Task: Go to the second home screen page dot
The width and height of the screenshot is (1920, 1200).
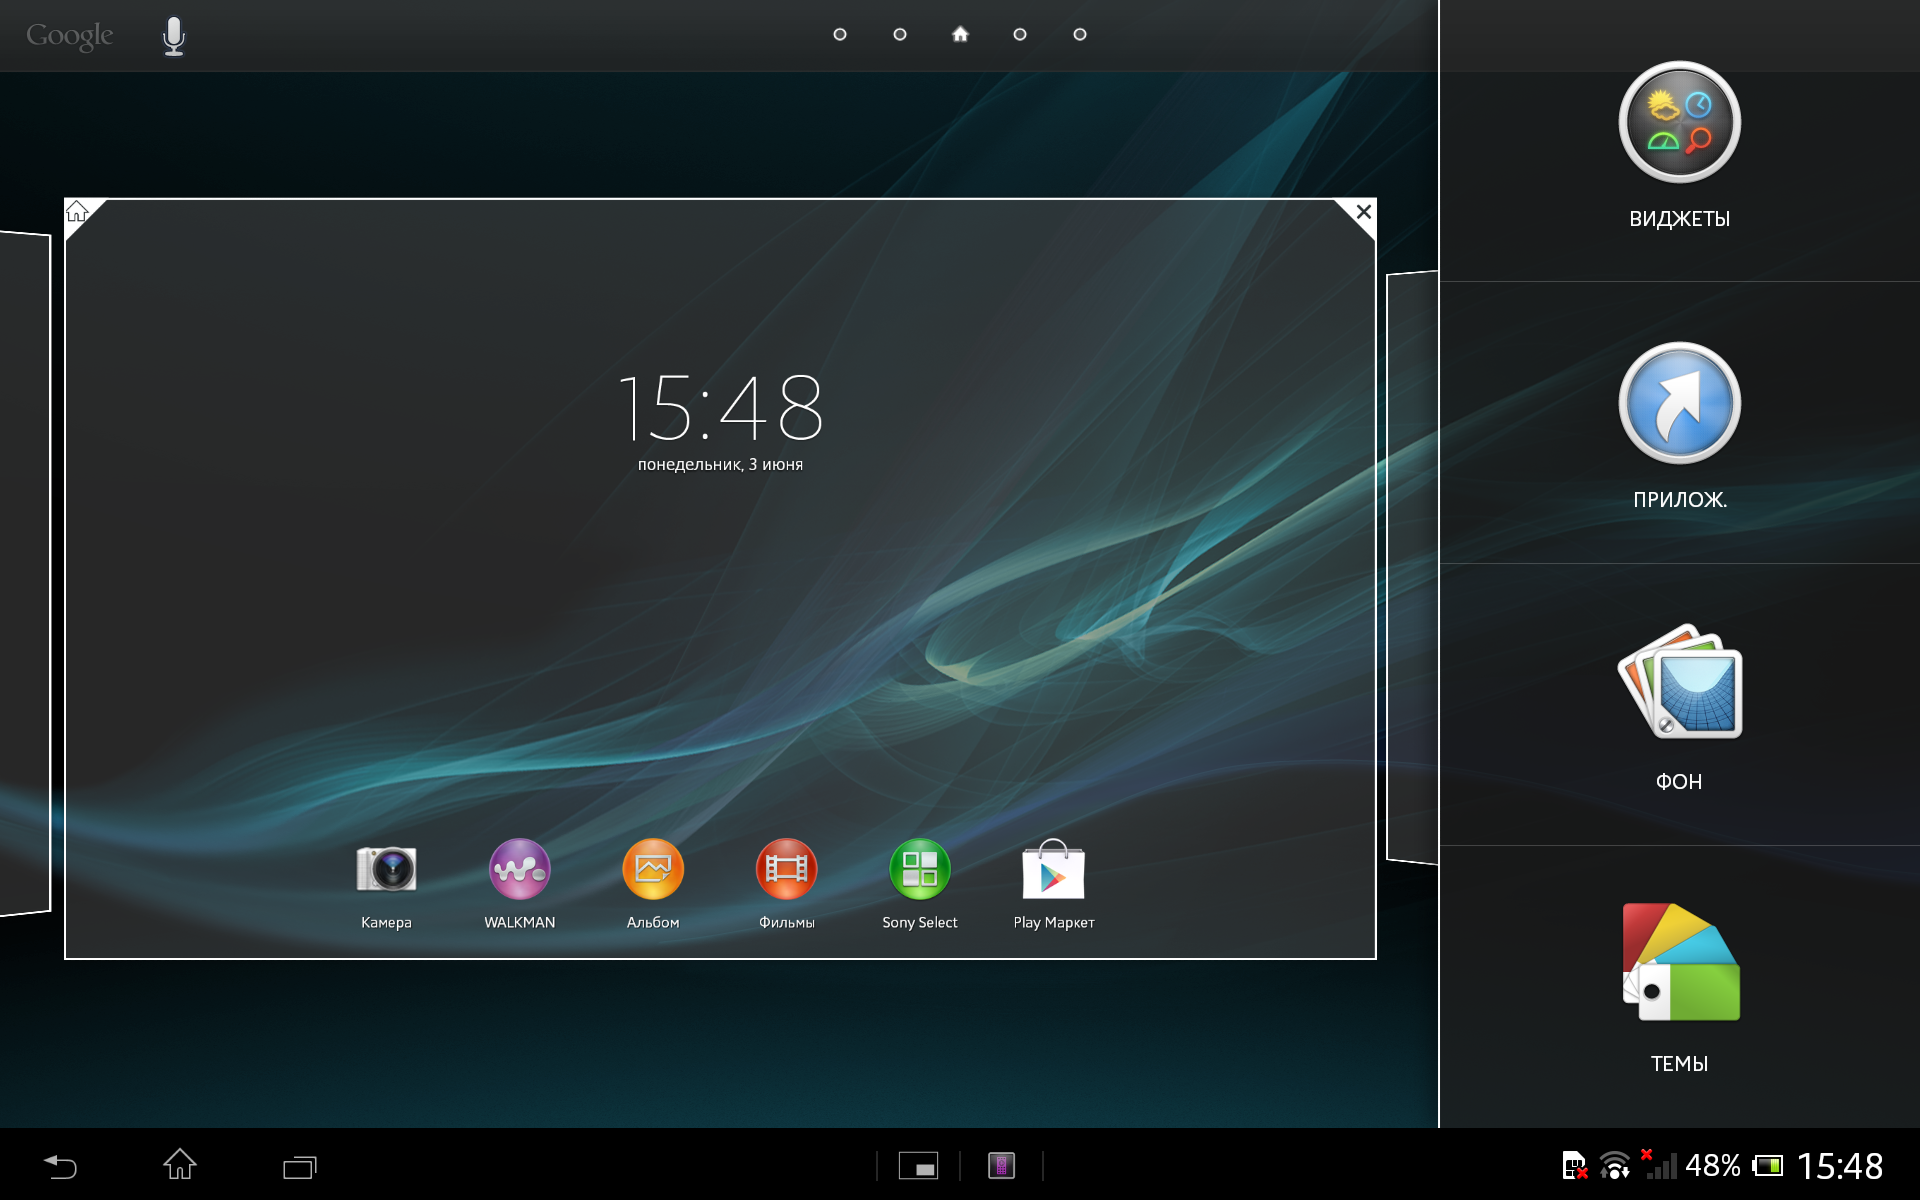Action: point(900,34)
